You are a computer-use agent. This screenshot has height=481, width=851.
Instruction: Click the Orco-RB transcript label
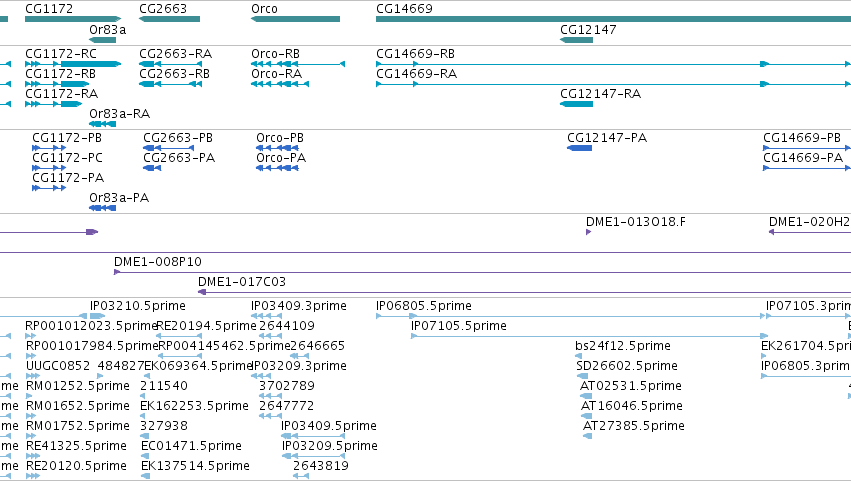pos(275,54)
